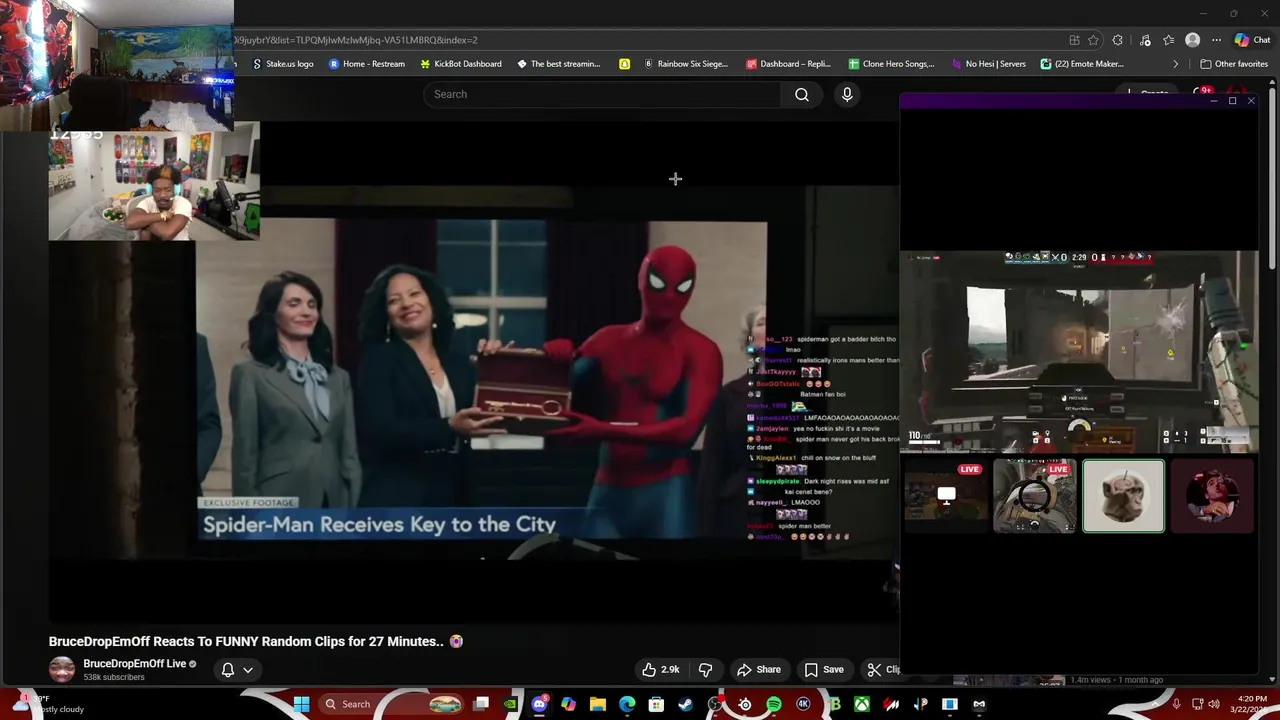
Task: Open Discord from taskbar
Action: click(x=540, y=704)
